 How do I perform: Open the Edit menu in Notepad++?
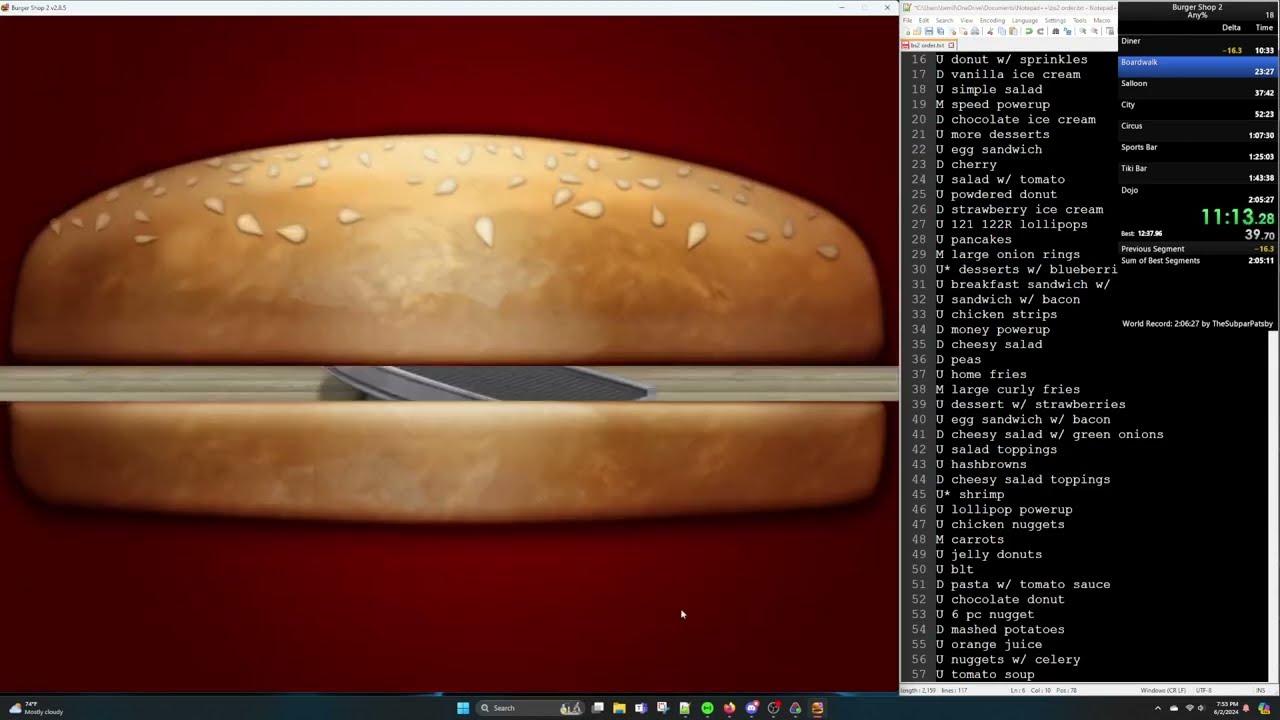click(x=924, y=21)
